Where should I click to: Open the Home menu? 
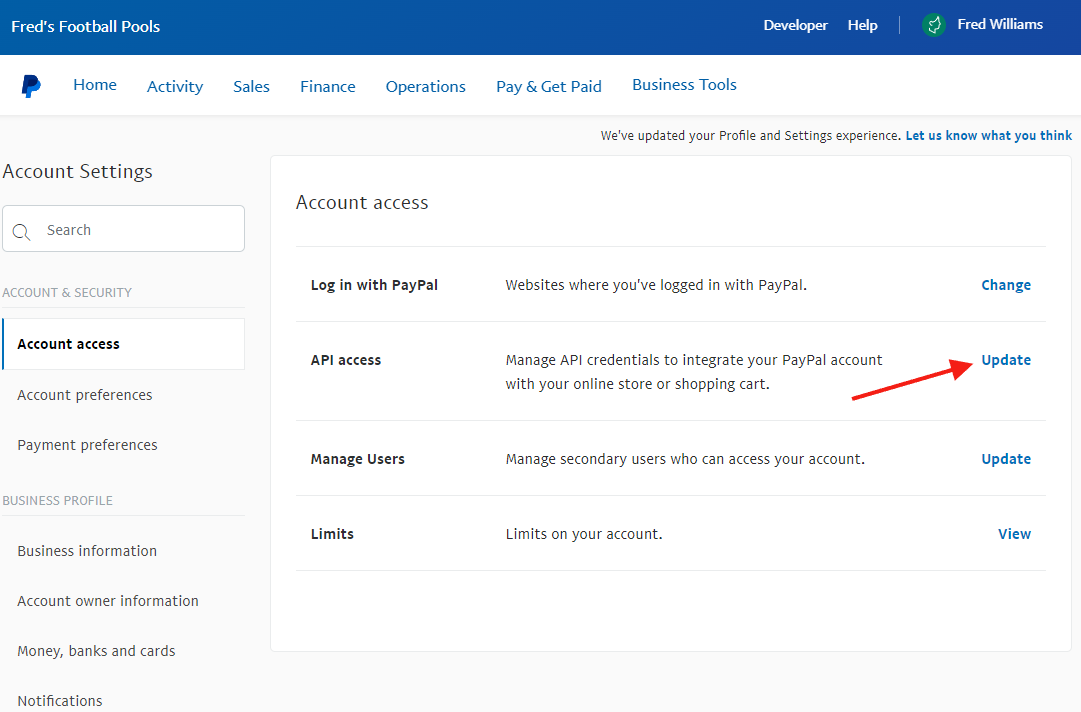[95, 85]
